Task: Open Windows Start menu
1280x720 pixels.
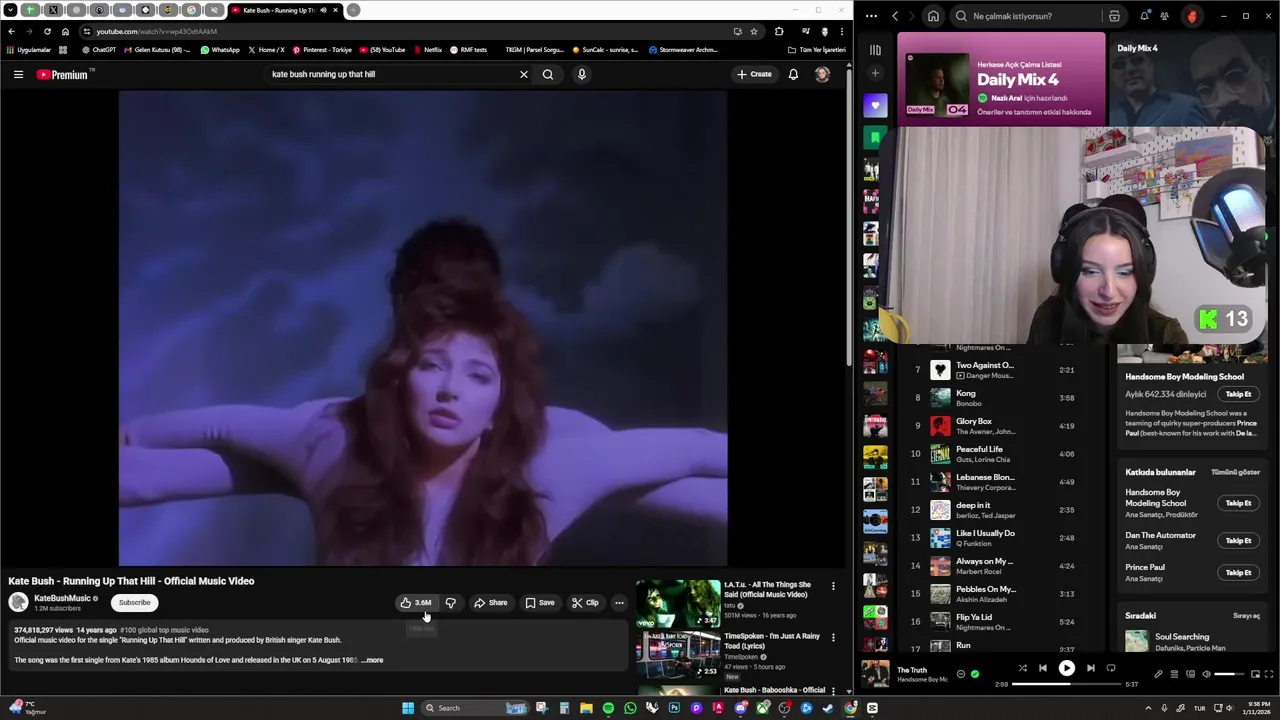Action: pos(408,708)
